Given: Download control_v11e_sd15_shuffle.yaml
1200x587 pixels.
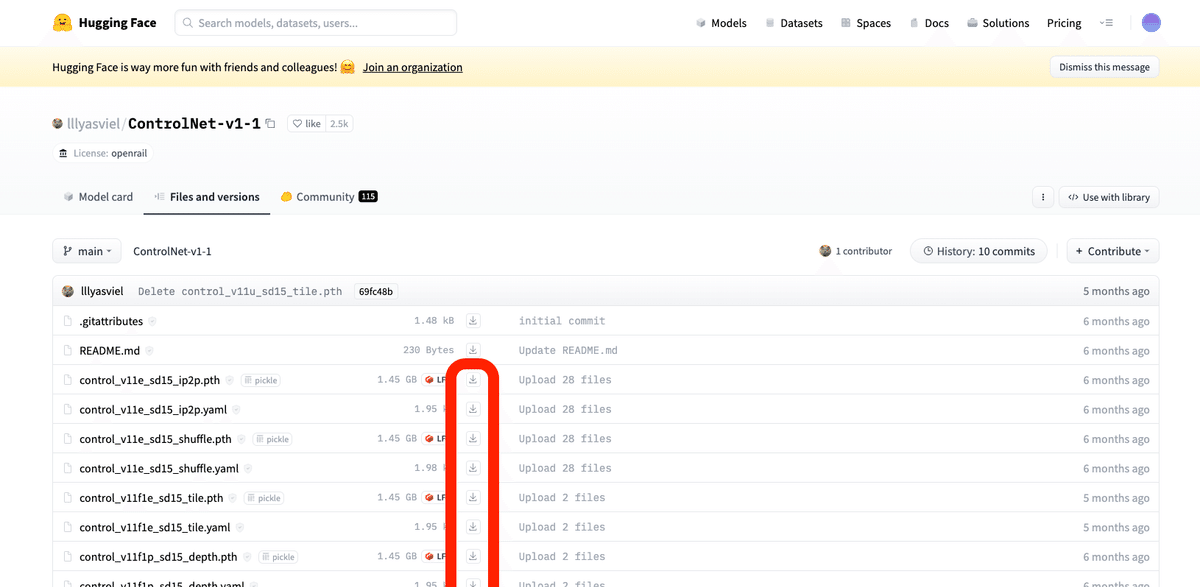Looking at the screenshot, I should 473,468.
